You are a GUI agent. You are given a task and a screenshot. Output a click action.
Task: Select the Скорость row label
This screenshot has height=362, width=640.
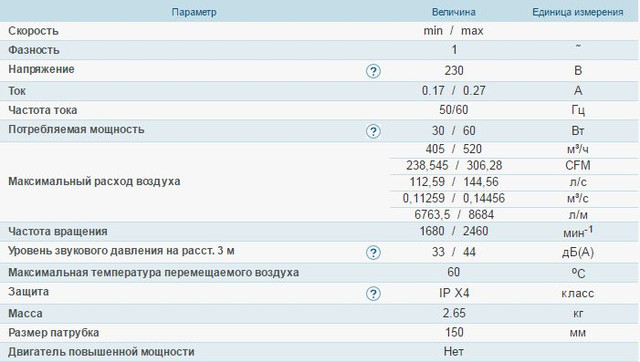33,31
